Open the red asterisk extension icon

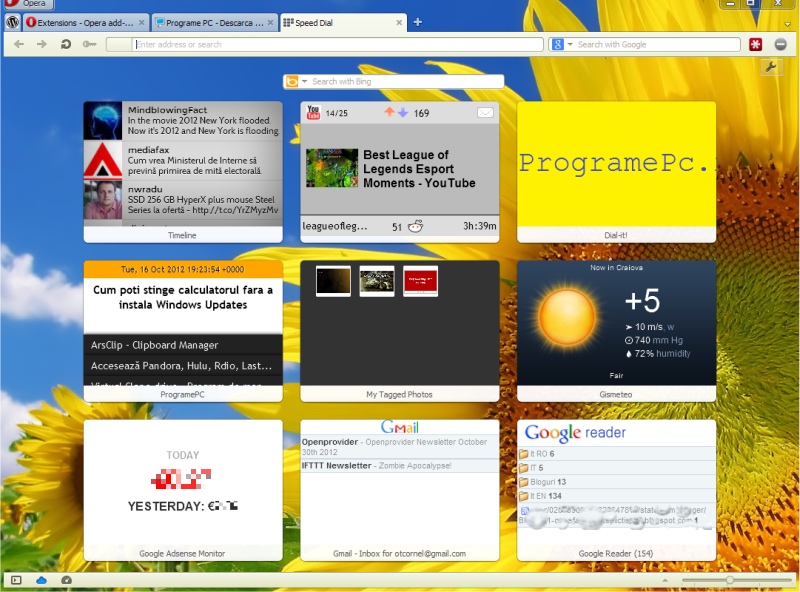(x=756, y=44)
